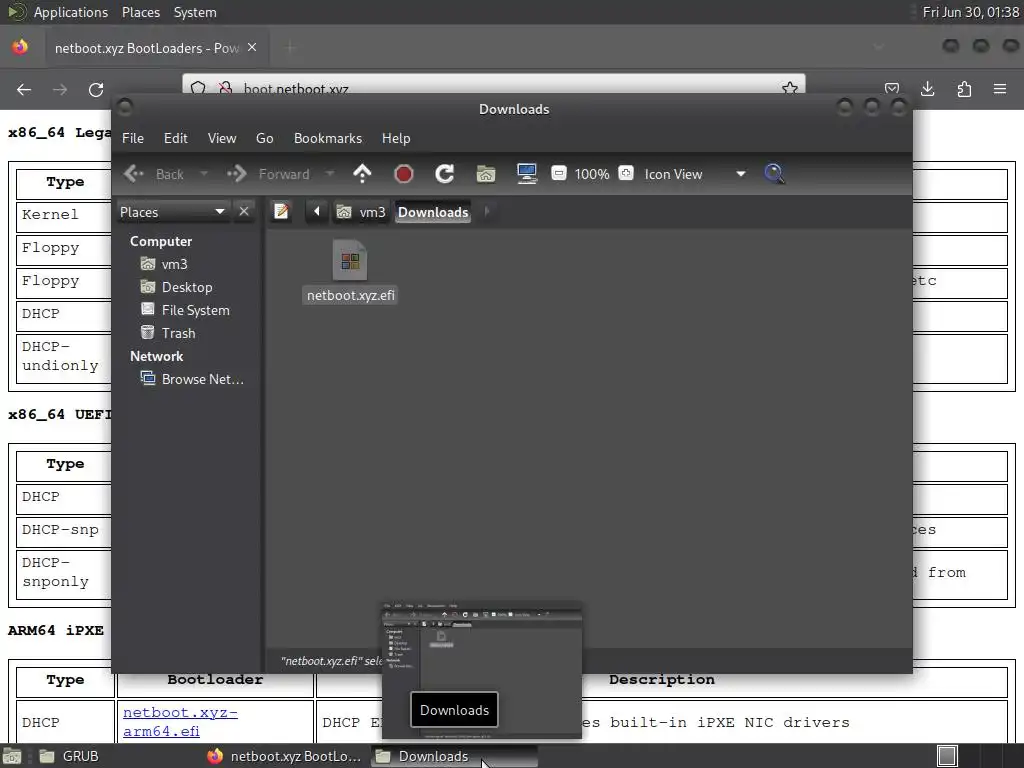Screen dimensions: 1024x768
Task: Open the Bookmarks menu
Action: click(x=328, y=138)
